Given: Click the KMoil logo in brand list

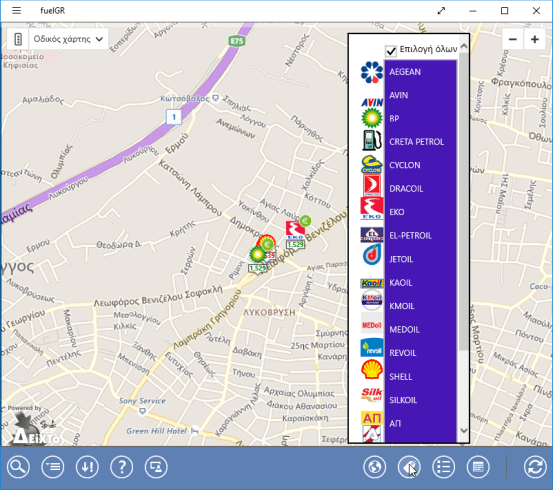Looking at the screenshot, I should pyautogui.click(x=372, y=300).
